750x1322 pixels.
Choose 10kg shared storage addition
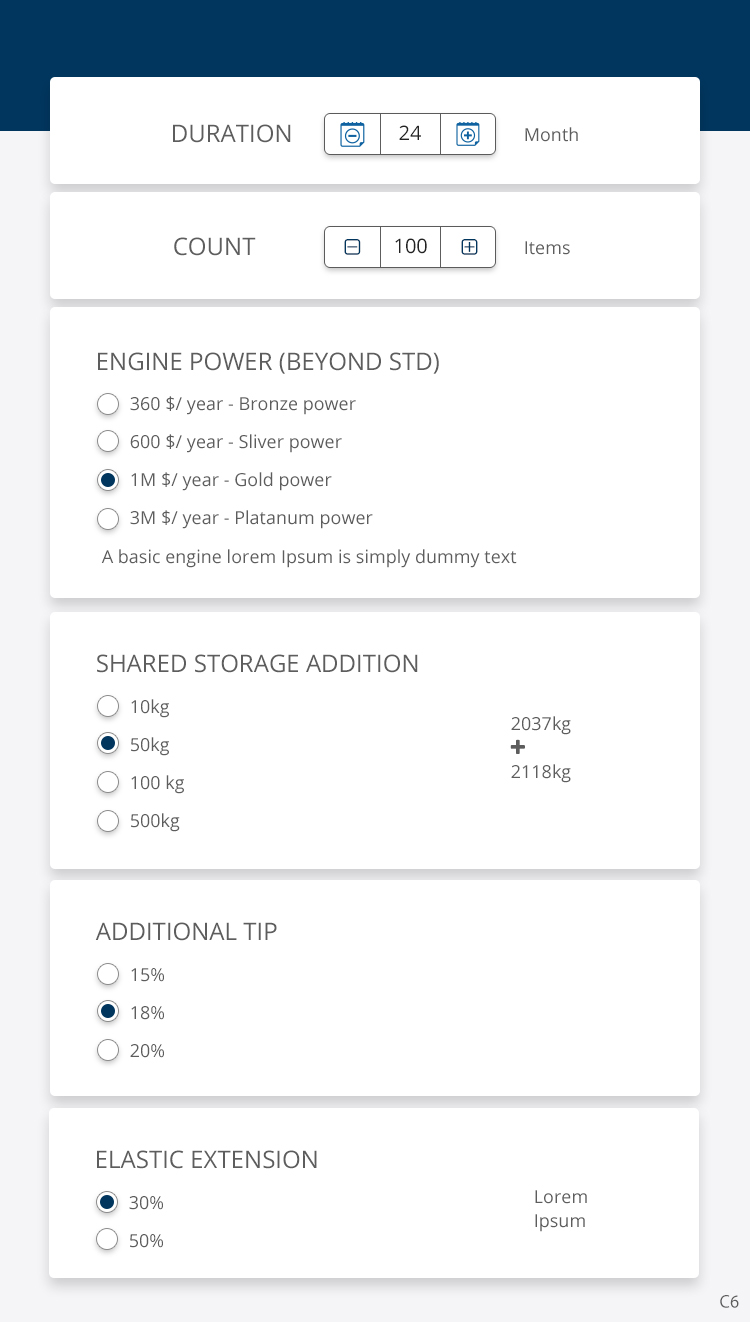pos(108,708)
